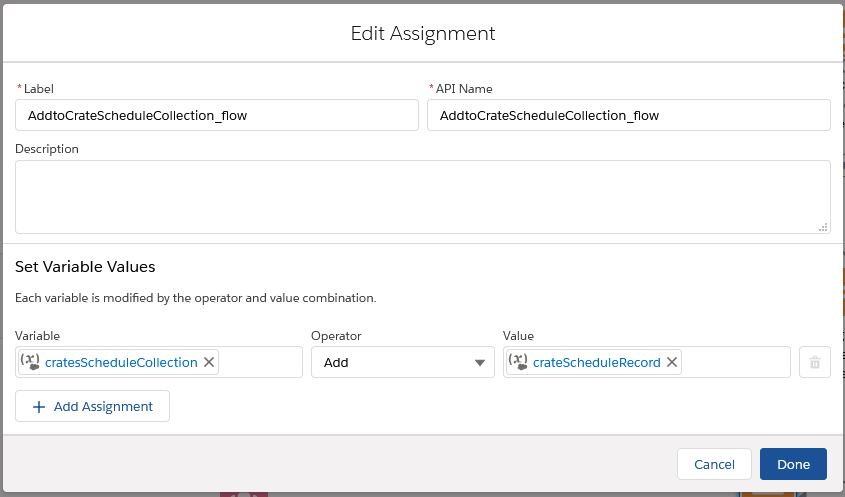Click the trash icon to delete assignment row
This screenshot has height=497, width=845.
click(814, 362)
